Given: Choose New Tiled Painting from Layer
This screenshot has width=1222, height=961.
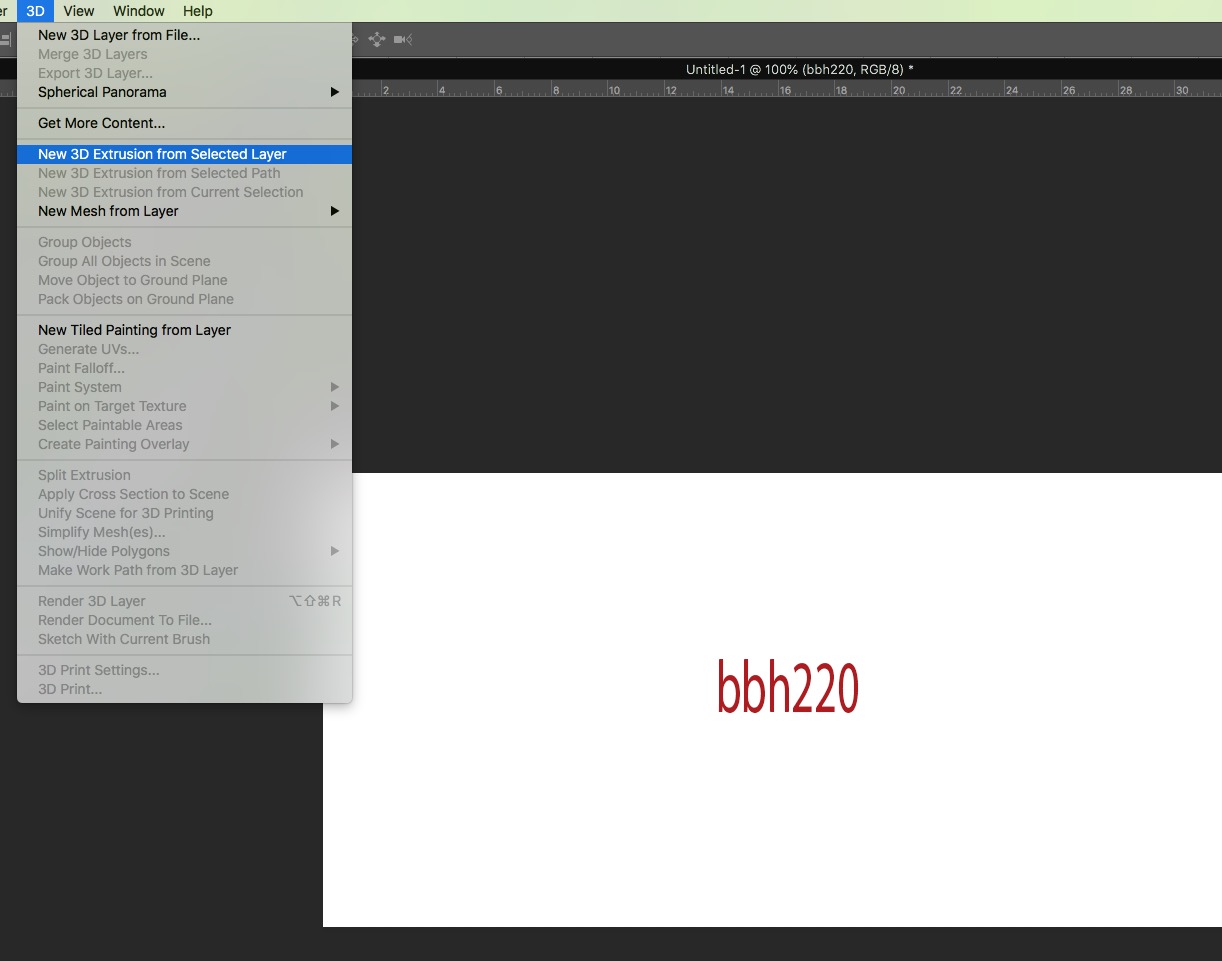Looking at the screenshot, I should pyautogui.click(x=184, y=330).
